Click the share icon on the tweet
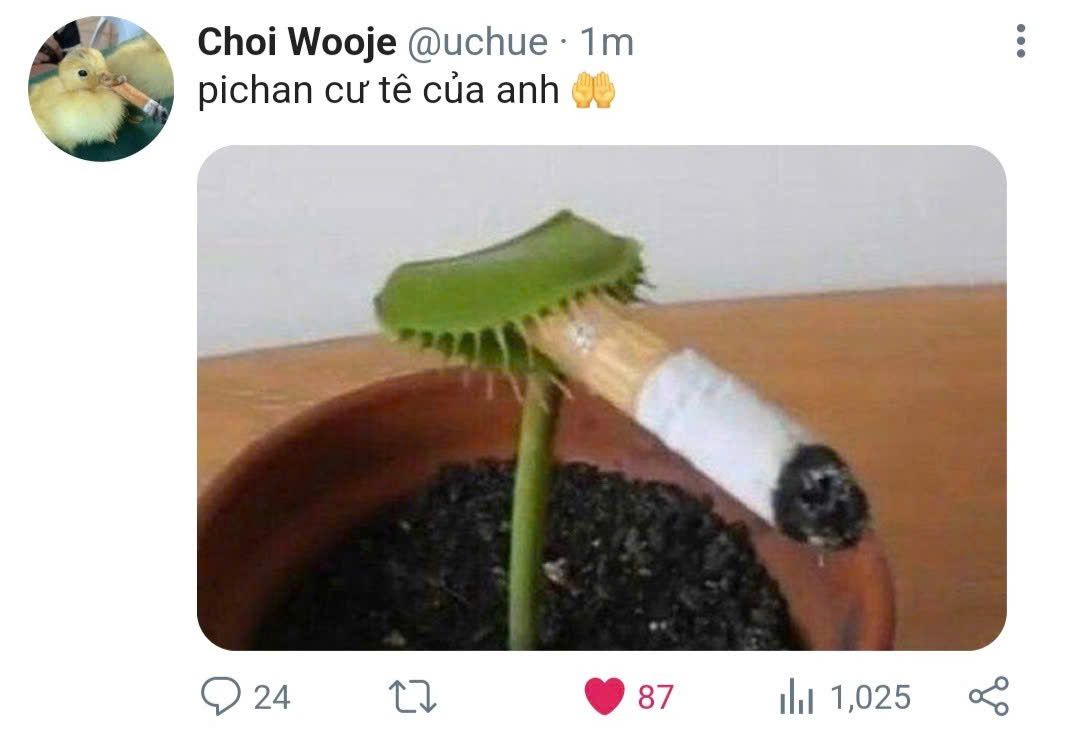The width and height of the screenshot is (1080, 734). pos(989,696)
